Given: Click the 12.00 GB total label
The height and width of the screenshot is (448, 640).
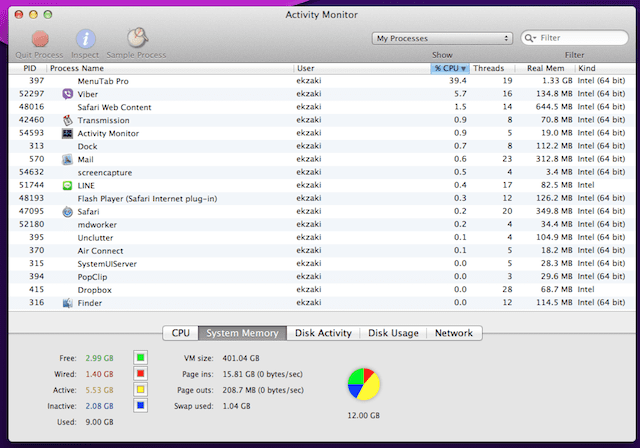Looking at the screenshot, I should click(x=363, y=415).
